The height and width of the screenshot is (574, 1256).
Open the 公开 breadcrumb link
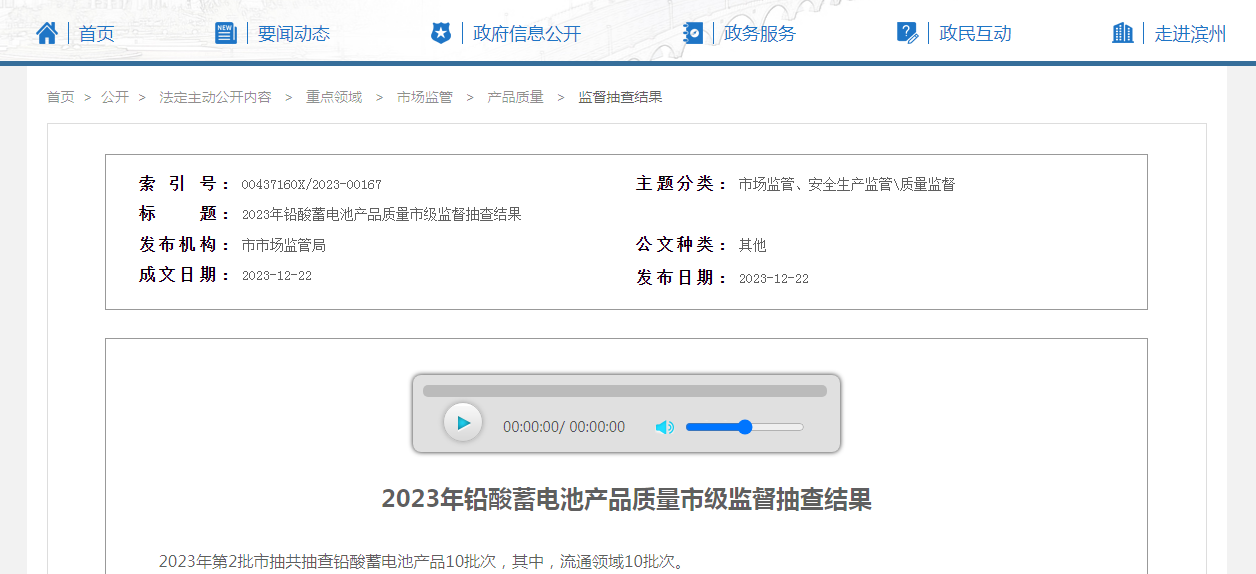click(115, 97)
